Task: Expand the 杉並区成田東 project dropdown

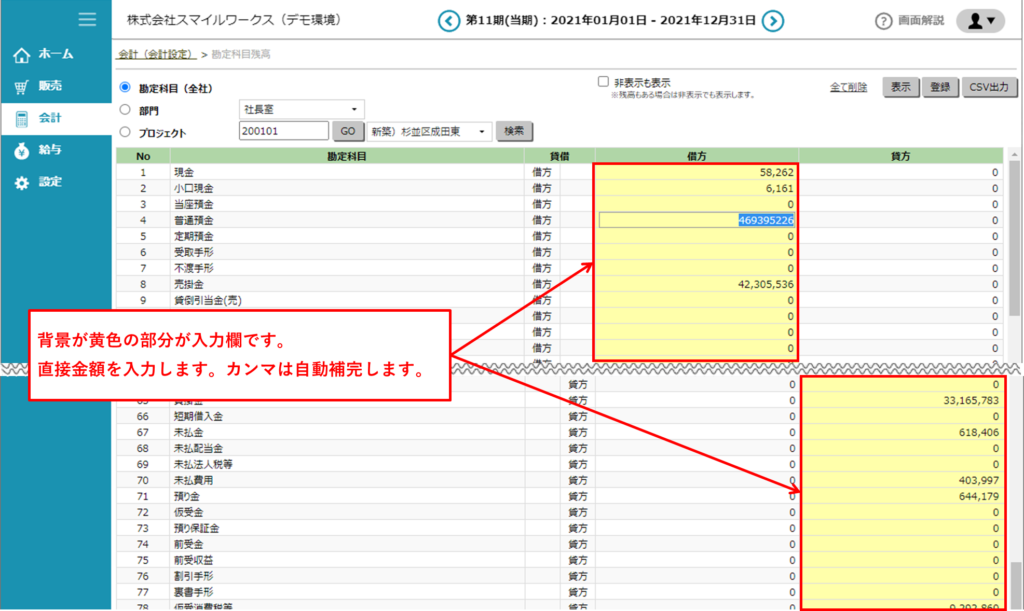Action: (430, 131)
